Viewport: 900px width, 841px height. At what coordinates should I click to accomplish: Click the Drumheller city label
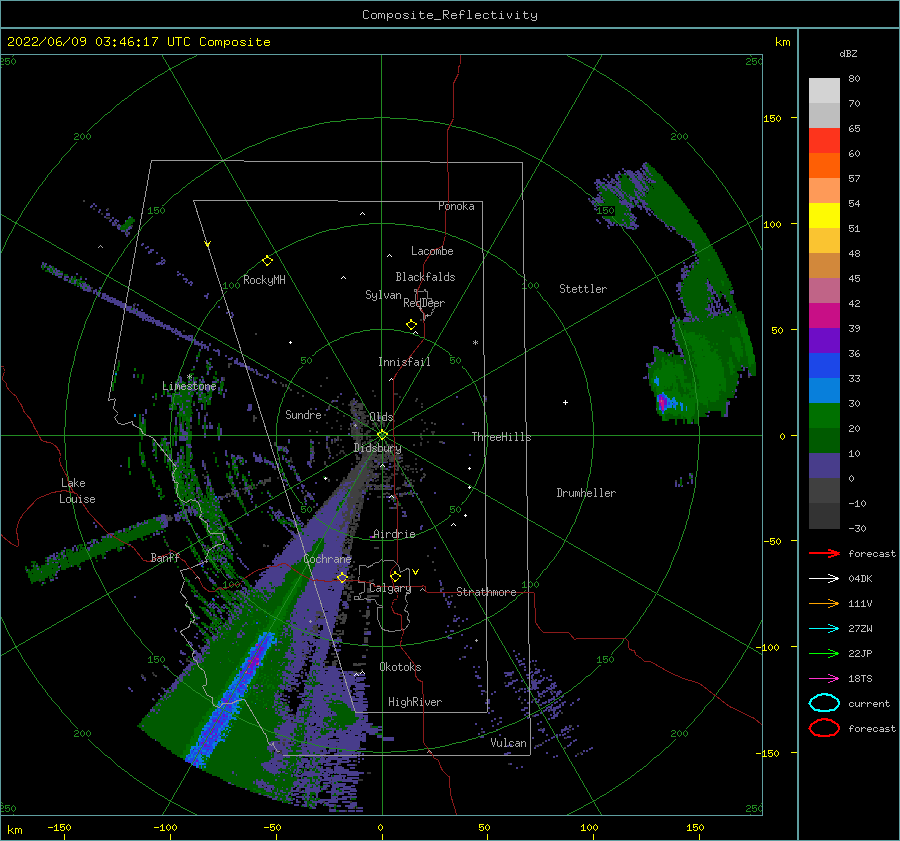(x=586, y=493)
